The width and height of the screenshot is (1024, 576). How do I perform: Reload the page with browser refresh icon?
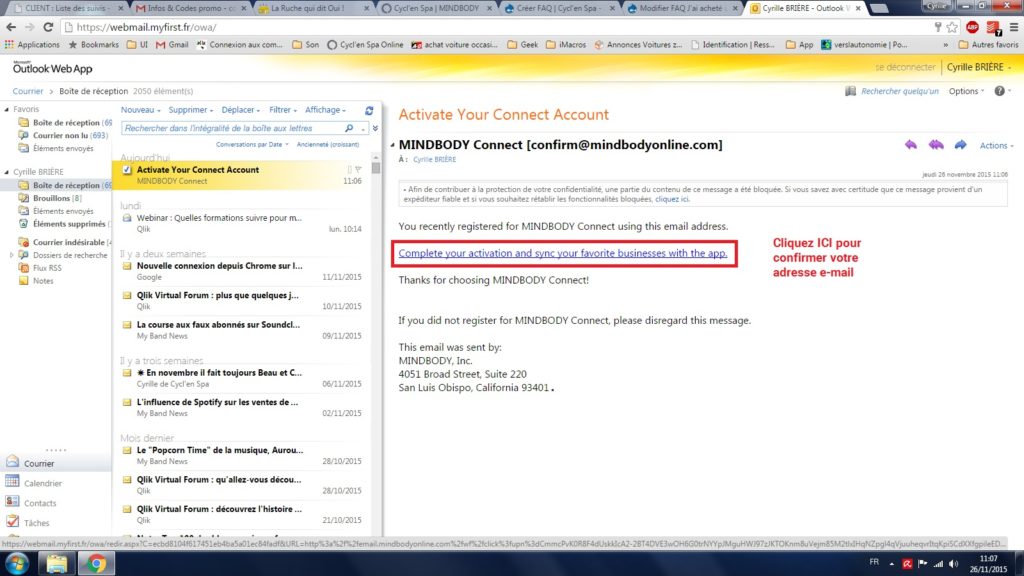click(48, 27)
